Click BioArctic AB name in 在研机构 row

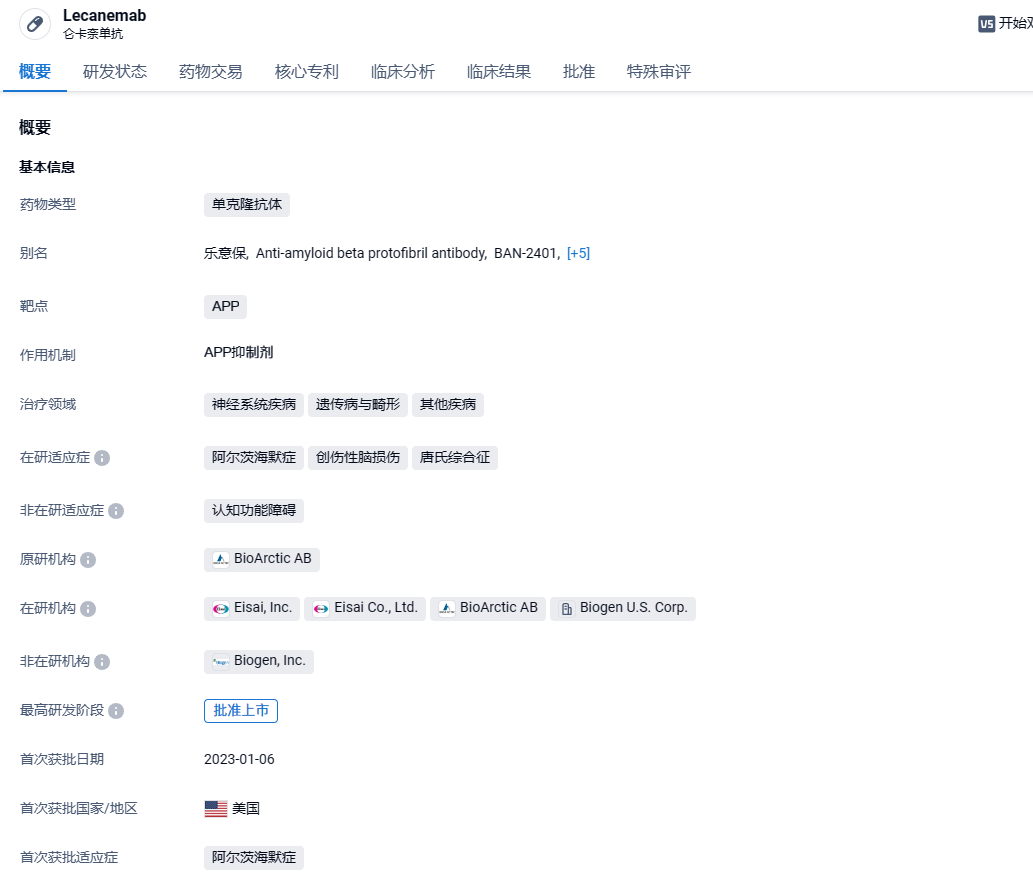point(499,608)
